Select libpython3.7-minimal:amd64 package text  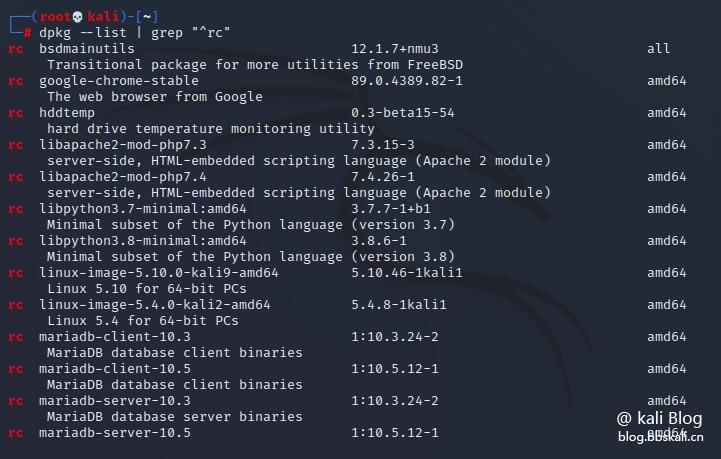pyautogui.click(x=143, y=209)
